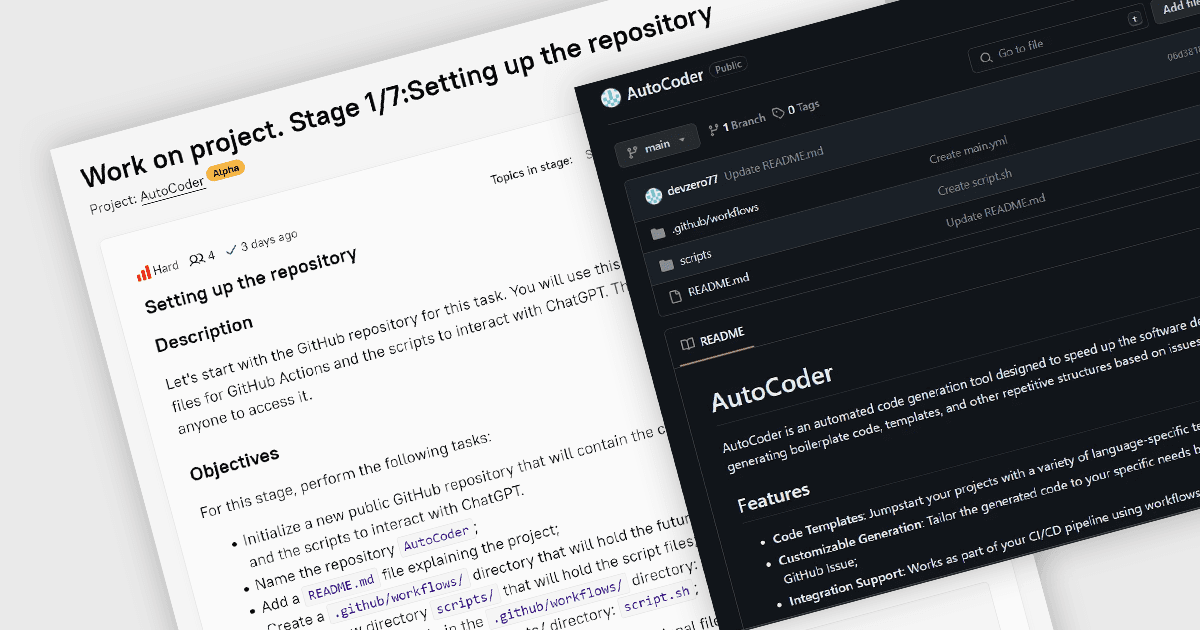
Task: Click the AutoCoder inline code text
Action: (x=435, y=538)
